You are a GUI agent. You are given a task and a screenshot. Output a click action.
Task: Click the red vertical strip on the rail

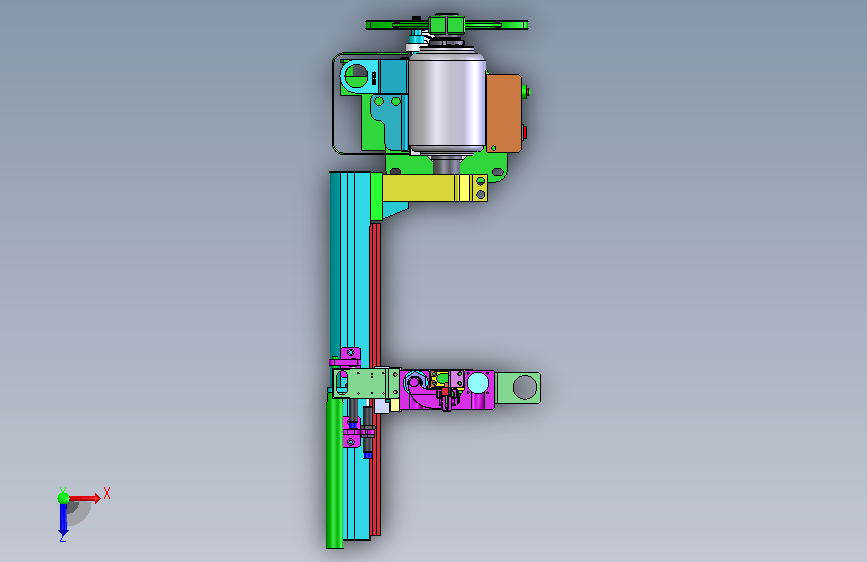375,379
